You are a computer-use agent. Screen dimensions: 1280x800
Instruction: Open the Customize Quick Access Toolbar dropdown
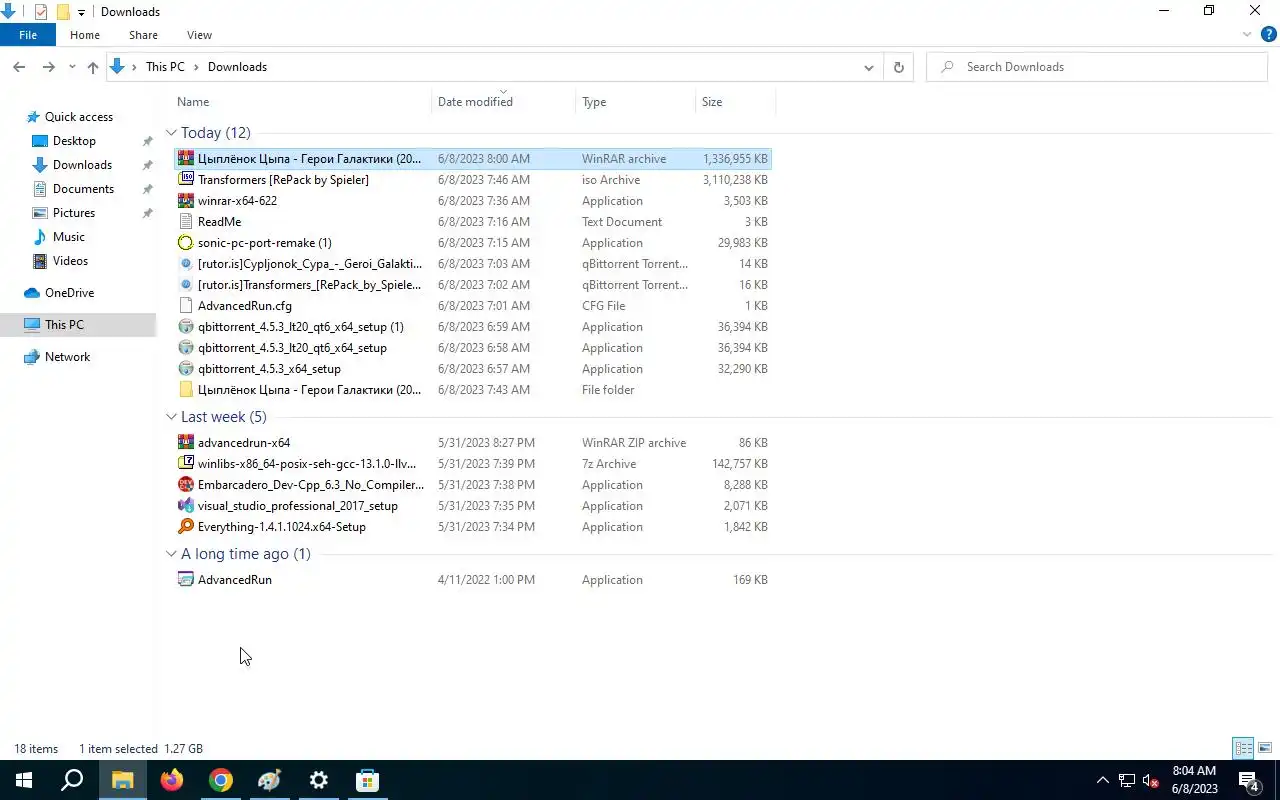81,13
